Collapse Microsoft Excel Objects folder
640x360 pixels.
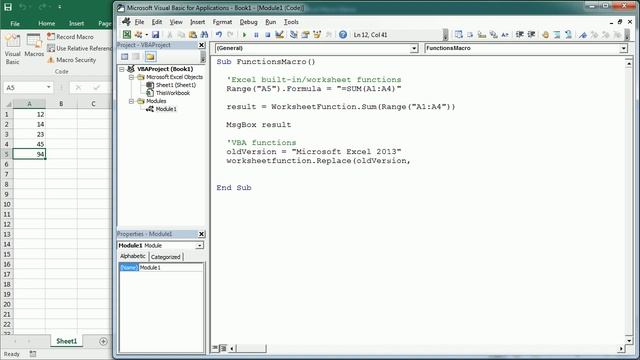pos(131,77)
